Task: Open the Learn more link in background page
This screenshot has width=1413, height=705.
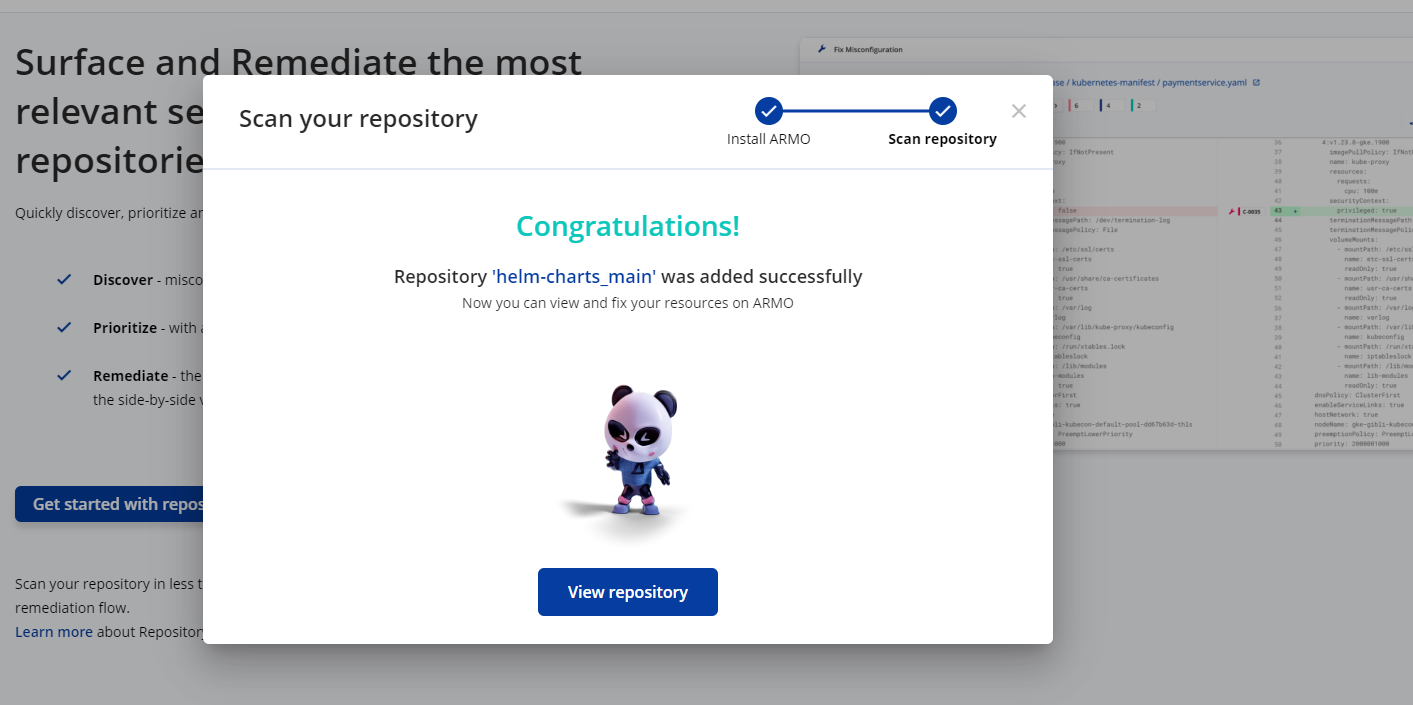Action: pos(54,632)
